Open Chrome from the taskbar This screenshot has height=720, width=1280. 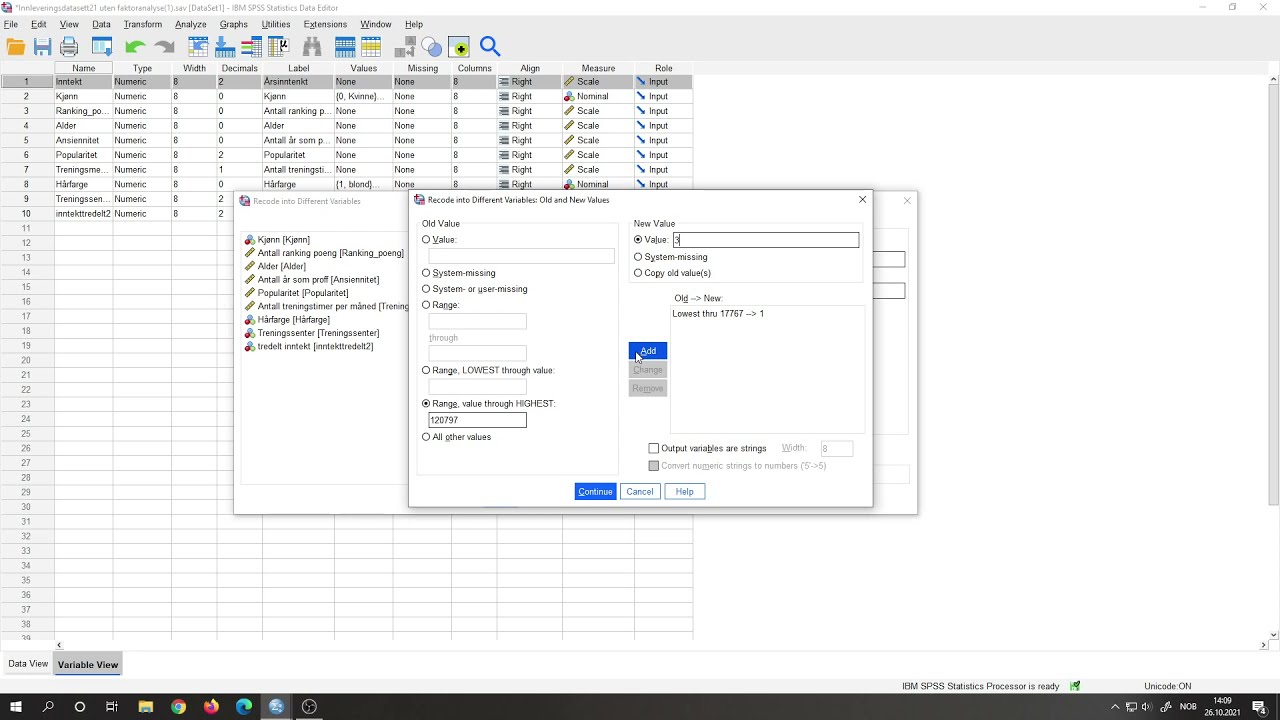pyautogui.click(x=178, y=707)
